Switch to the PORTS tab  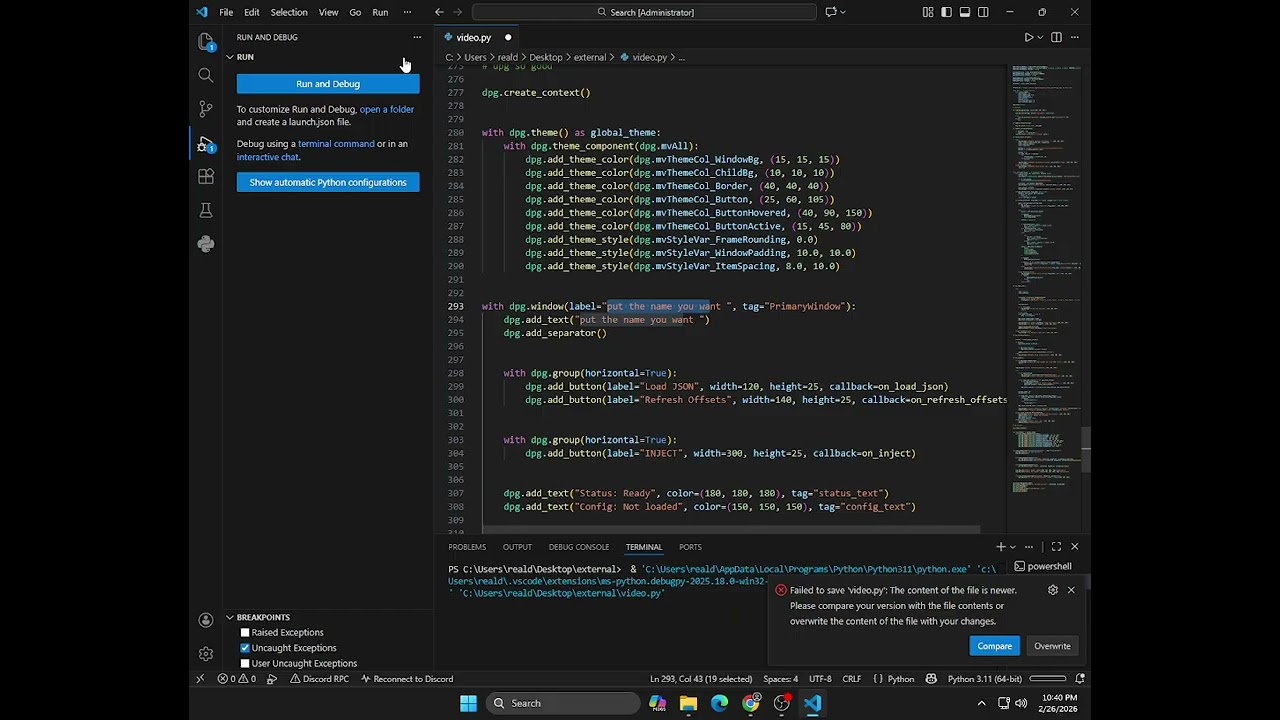point(690,547)
